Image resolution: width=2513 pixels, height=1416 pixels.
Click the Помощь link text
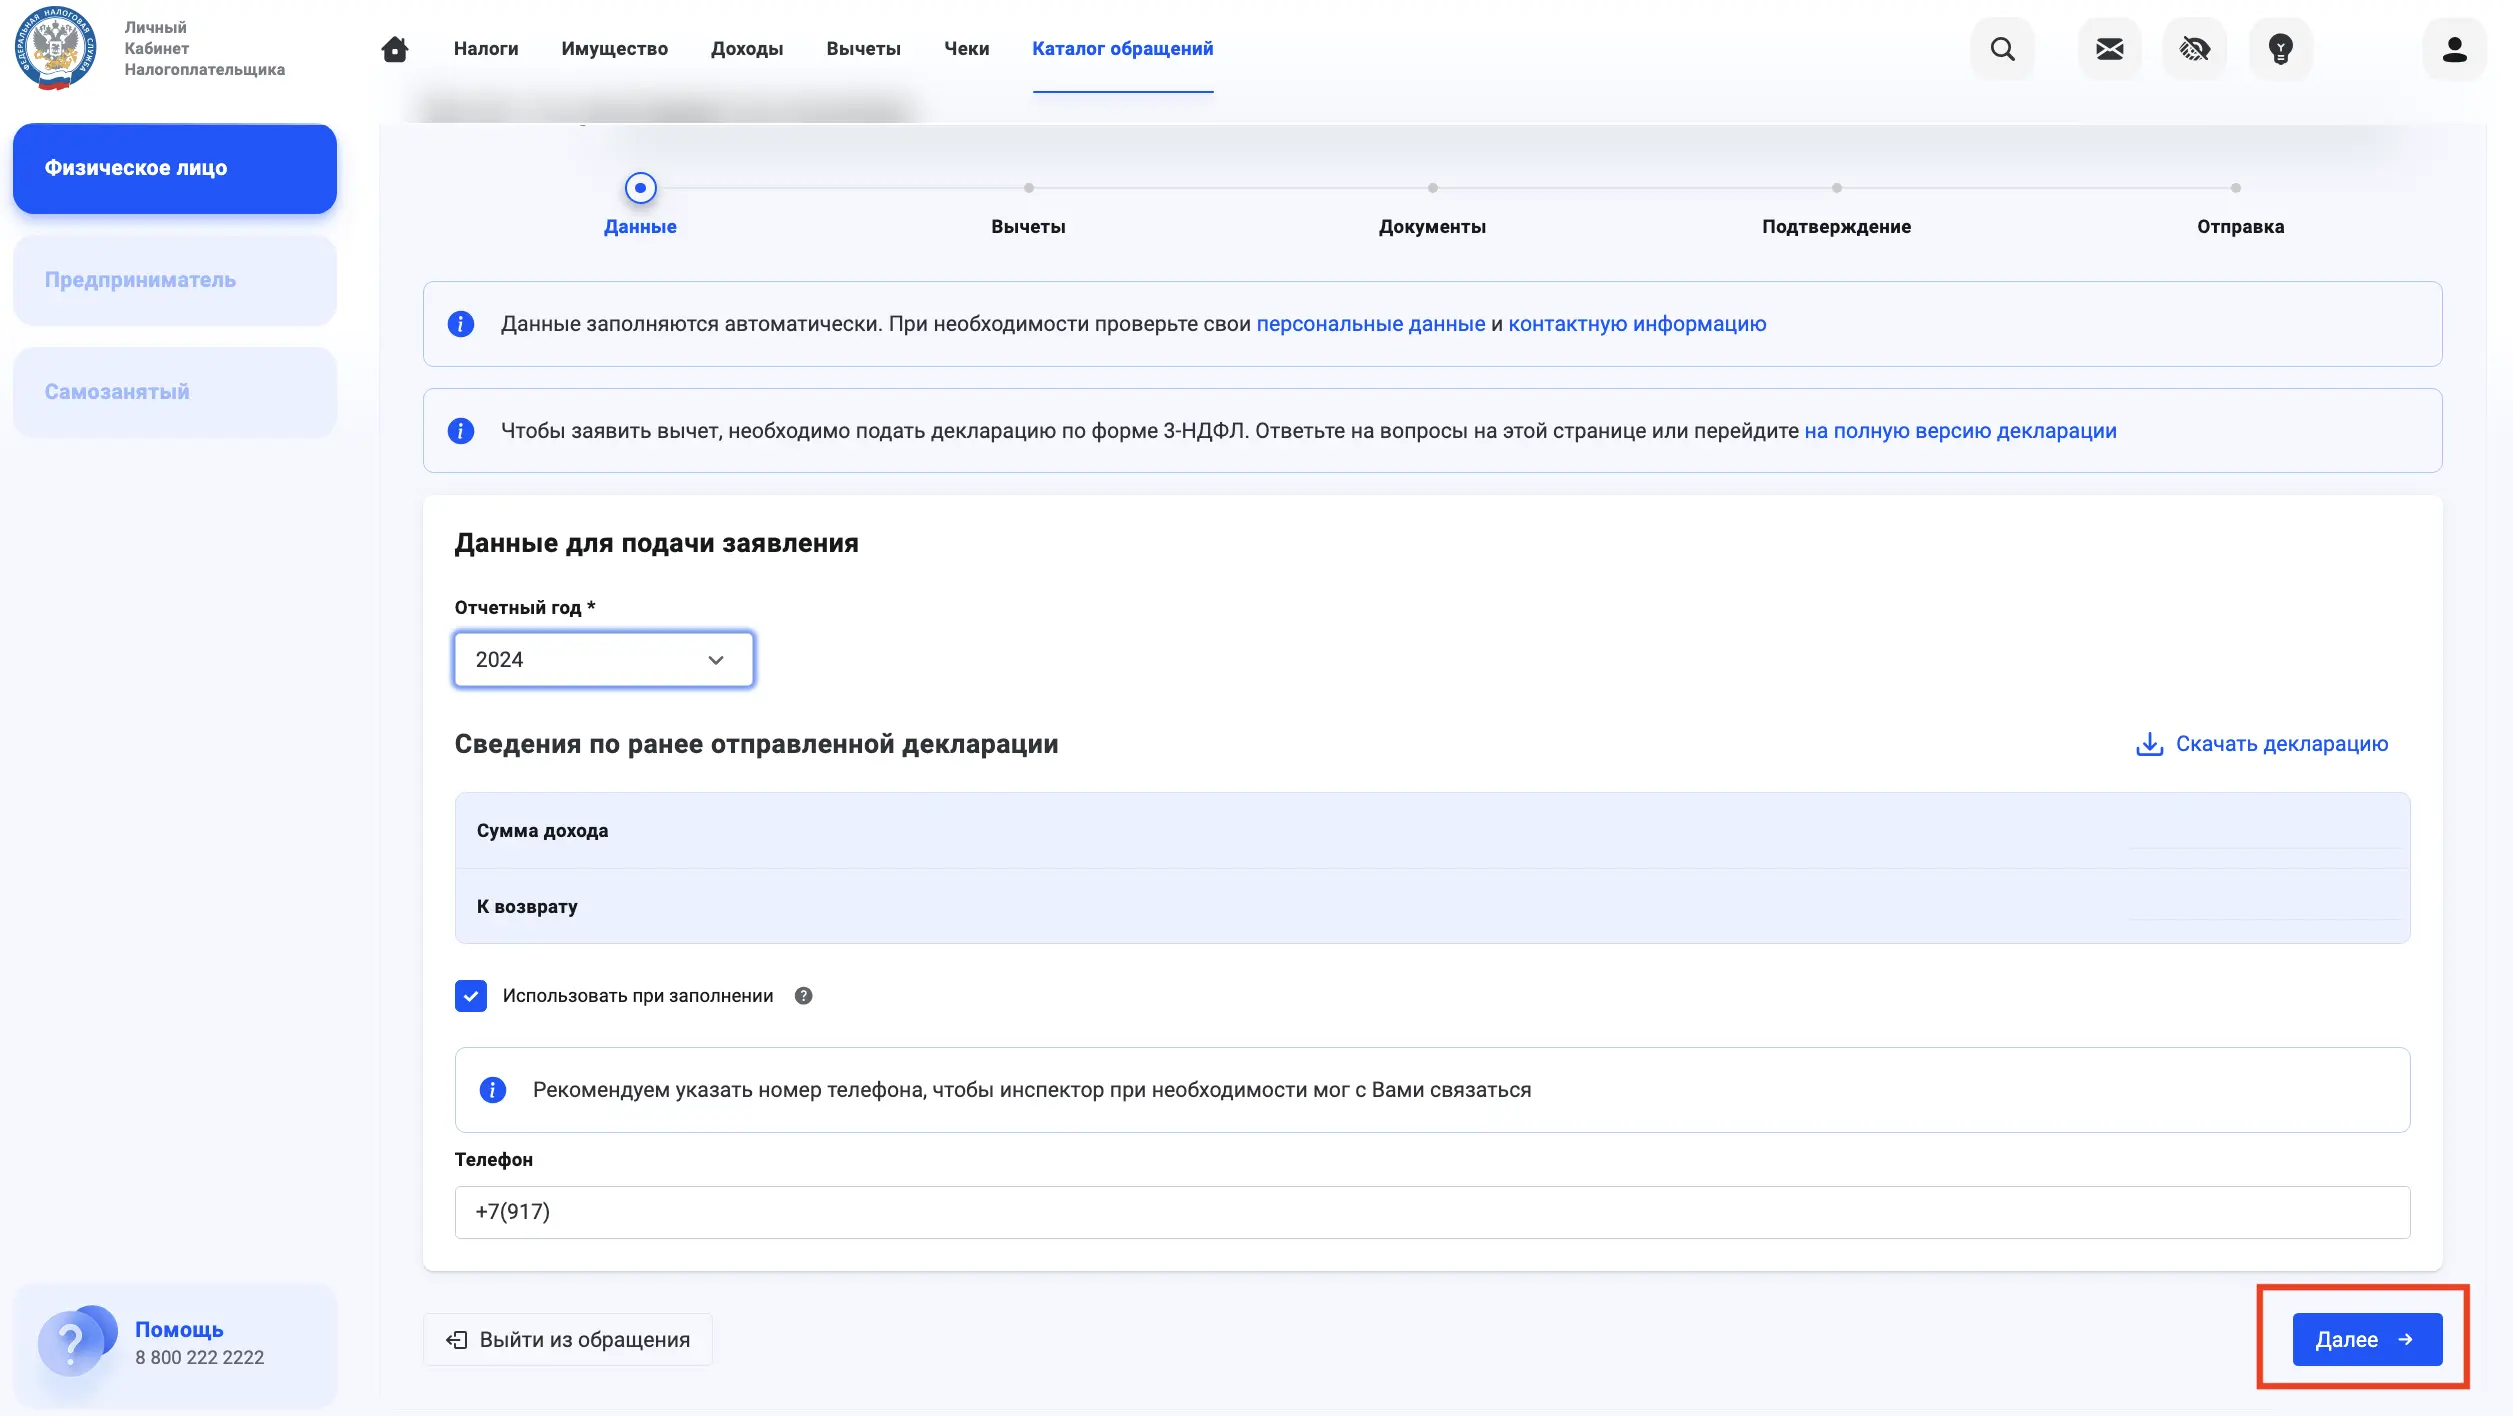tap(179, 1330)
